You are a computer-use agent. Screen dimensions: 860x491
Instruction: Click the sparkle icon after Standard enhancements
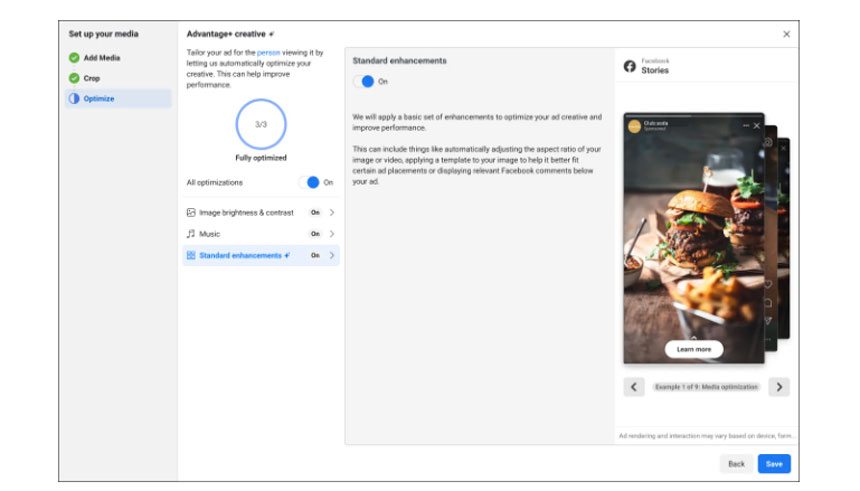[x=287, y=255]
